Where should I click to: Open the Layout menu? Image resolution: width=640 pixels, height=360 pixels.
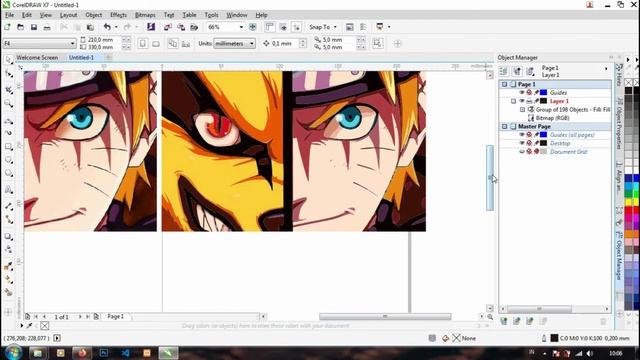coord(68,15)
